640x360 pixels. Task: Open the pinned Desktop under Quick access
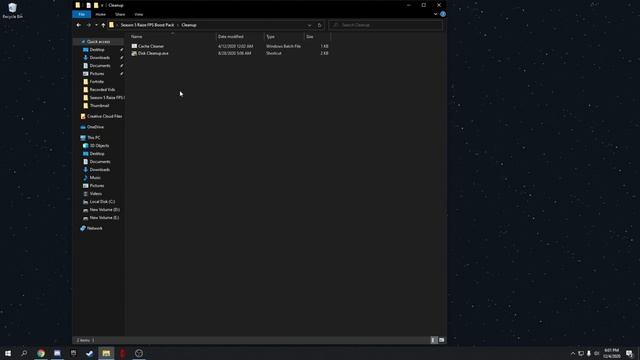pos(97,50)
